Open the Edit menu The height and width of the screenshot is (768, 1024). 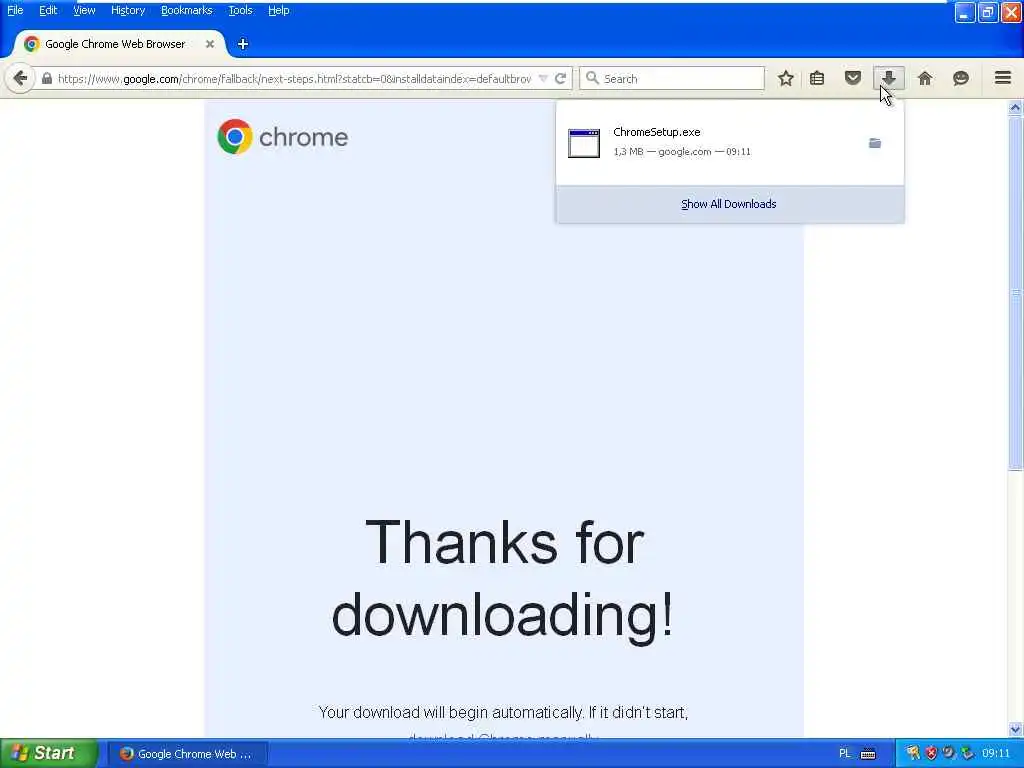point(48,10)
